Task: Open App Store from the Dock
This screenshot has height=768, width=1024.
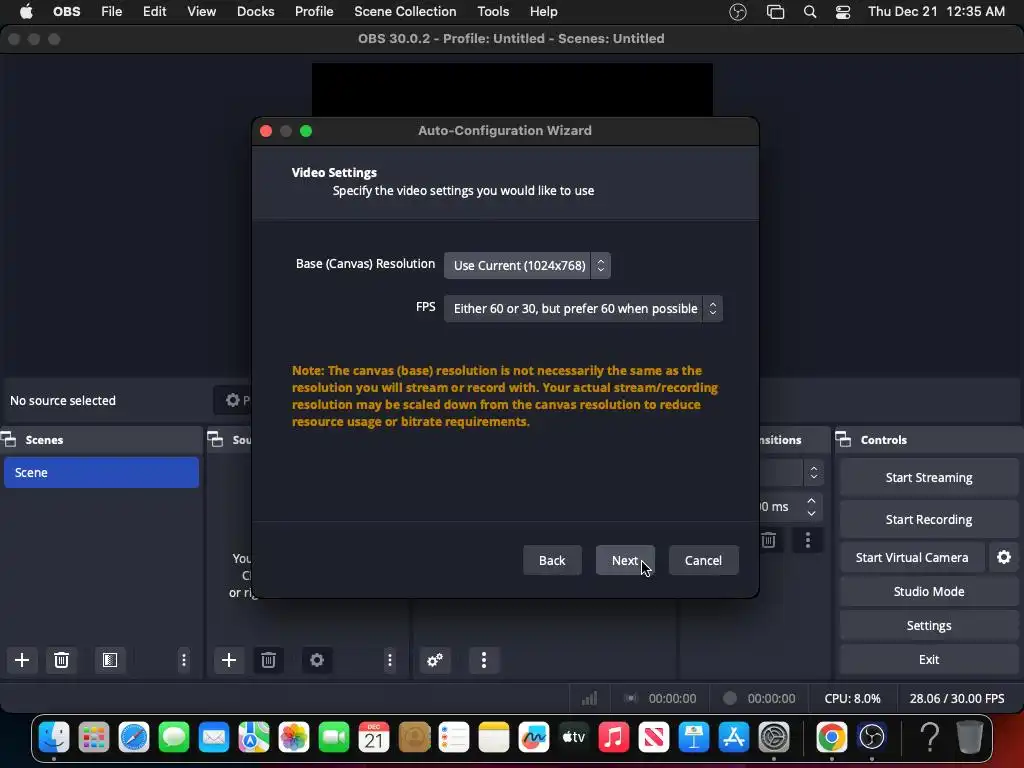Action: (x=733, y=738)
